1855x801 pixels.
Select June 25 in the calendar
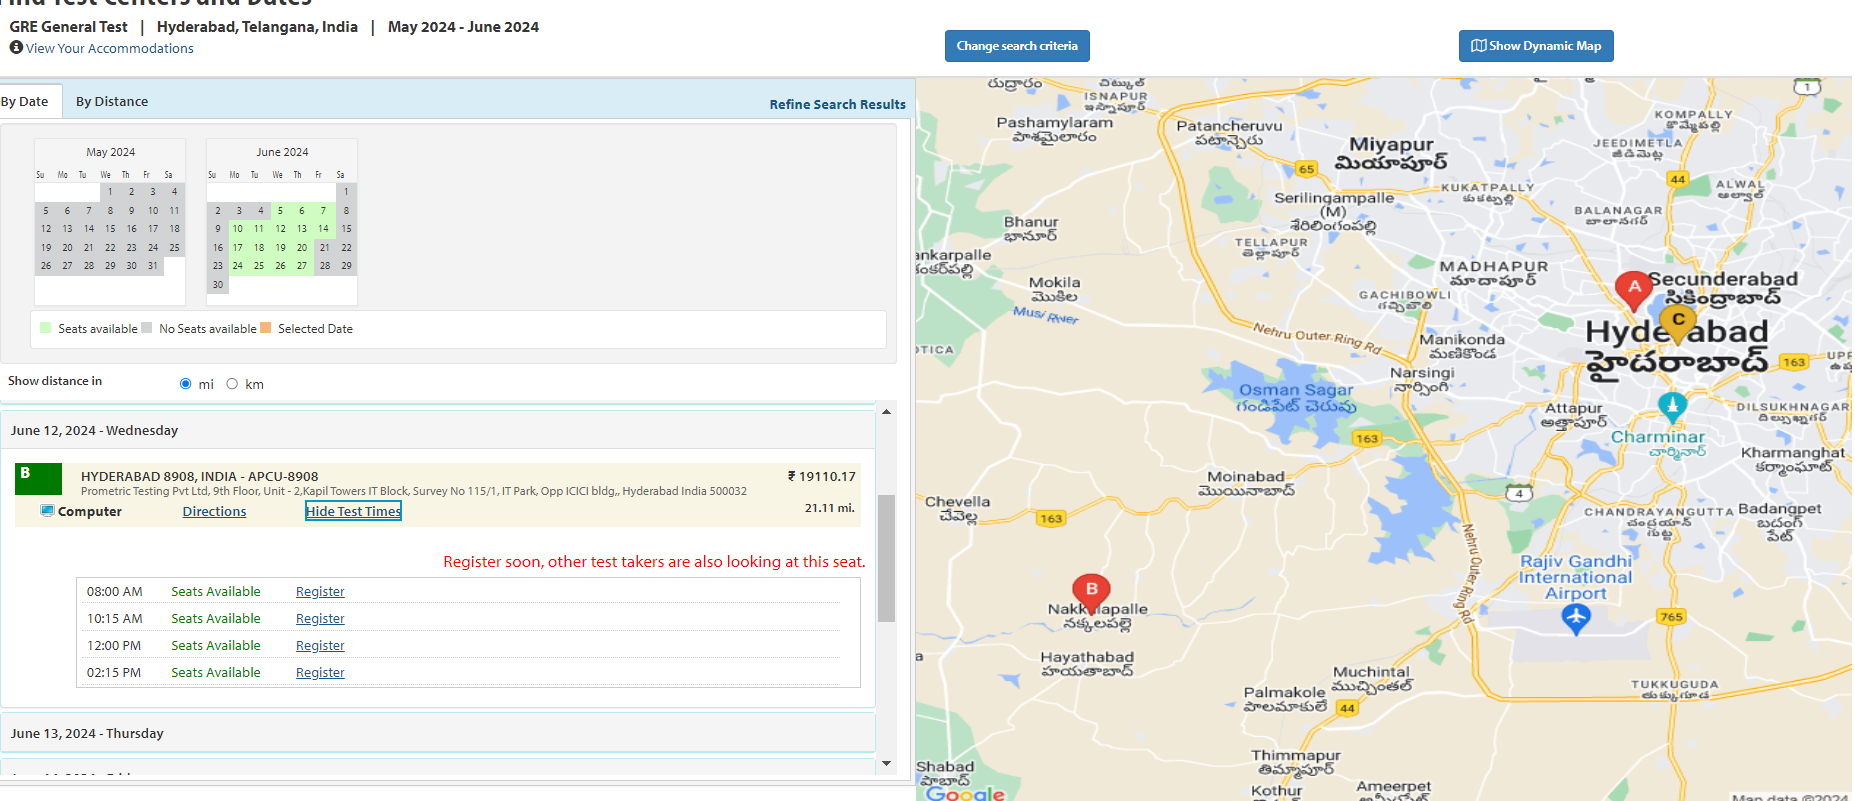click(259, 266)
